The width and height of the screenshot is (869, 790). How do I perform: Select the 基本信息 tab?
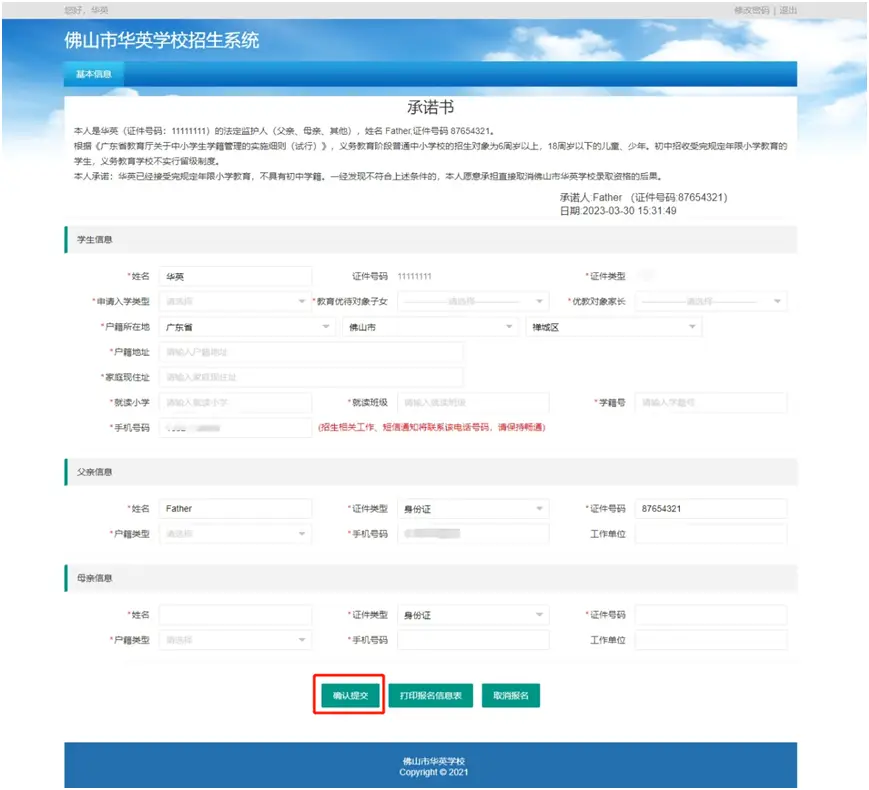point(92,73)
